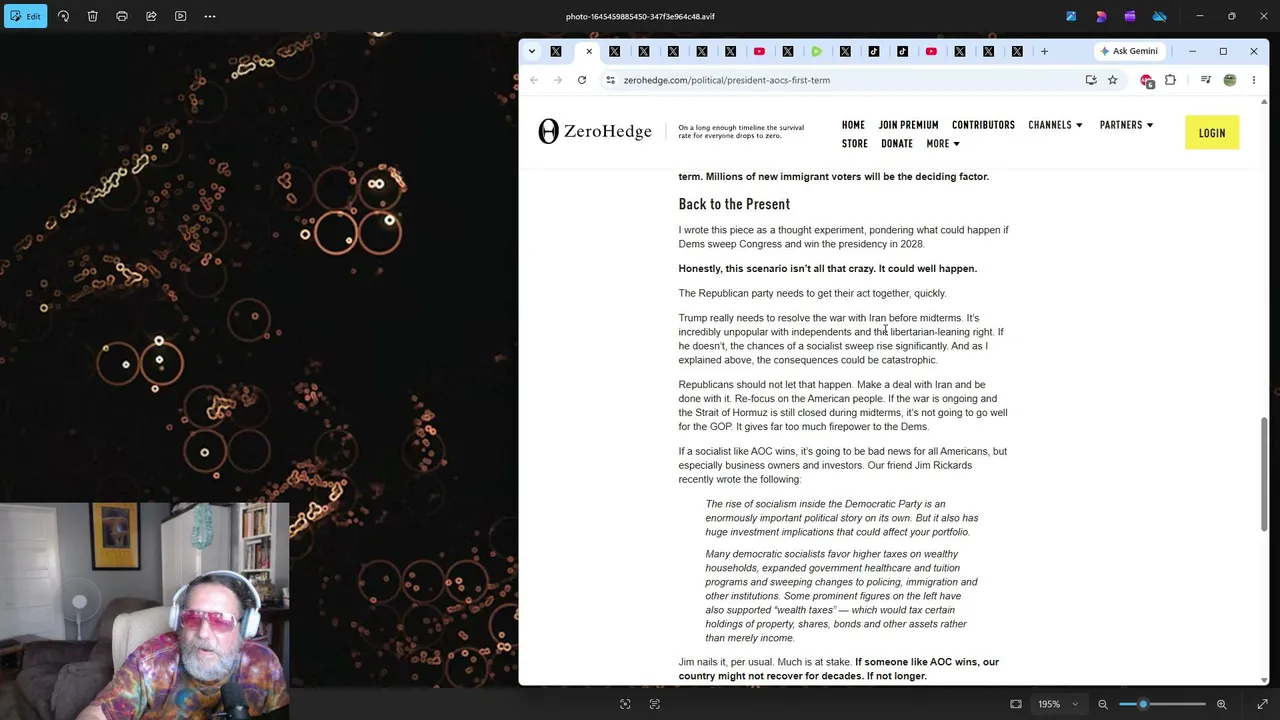Click the yellow LOGIN button
This screenshot has width=1280, height=720.
click(x=1212, y=133)
